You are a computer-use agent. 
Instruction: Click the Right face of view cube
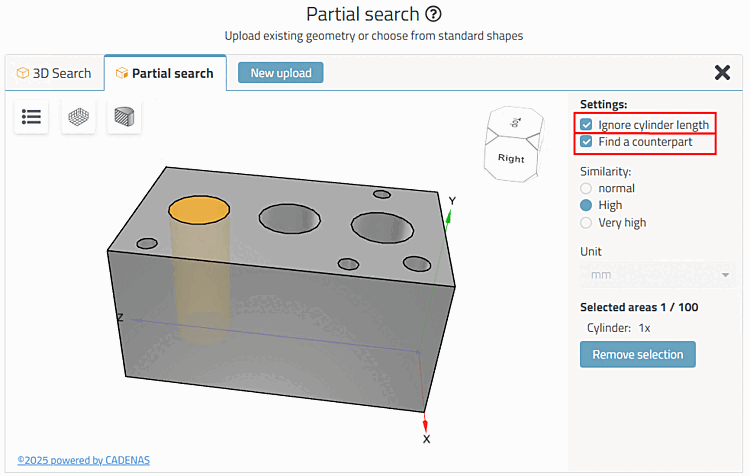click(x=511, y=160)
